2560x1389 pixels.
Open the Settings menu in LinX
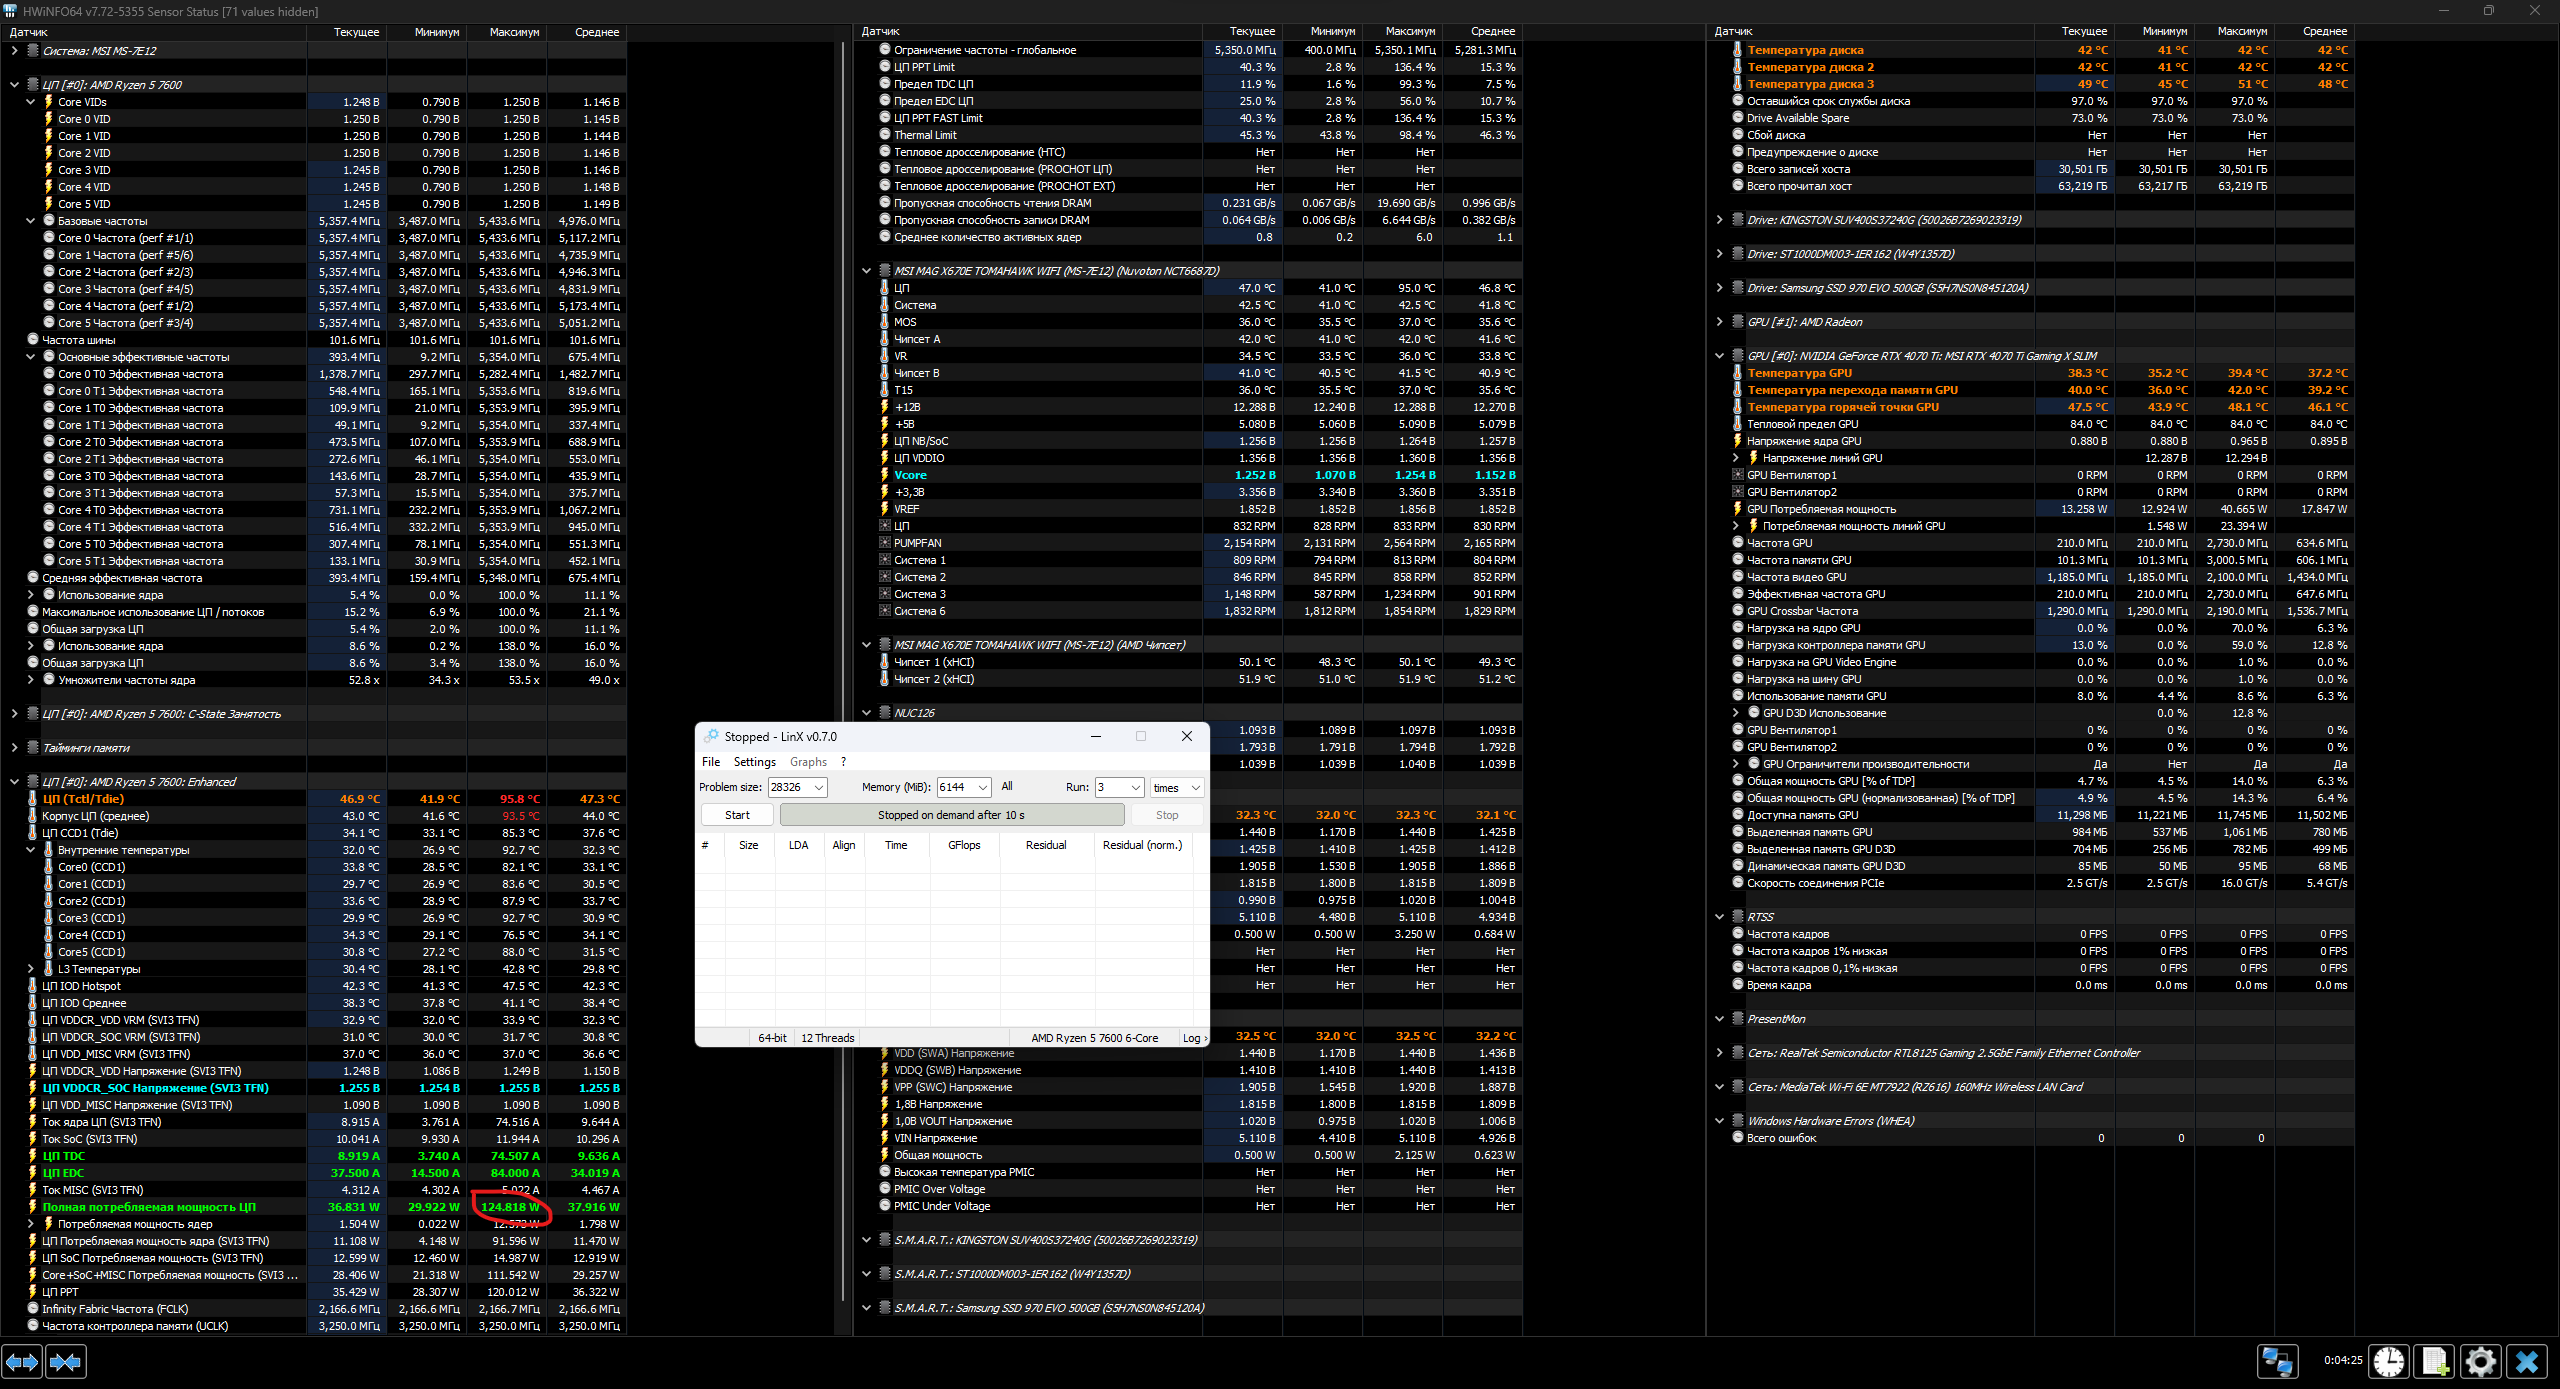click(754, 762)
